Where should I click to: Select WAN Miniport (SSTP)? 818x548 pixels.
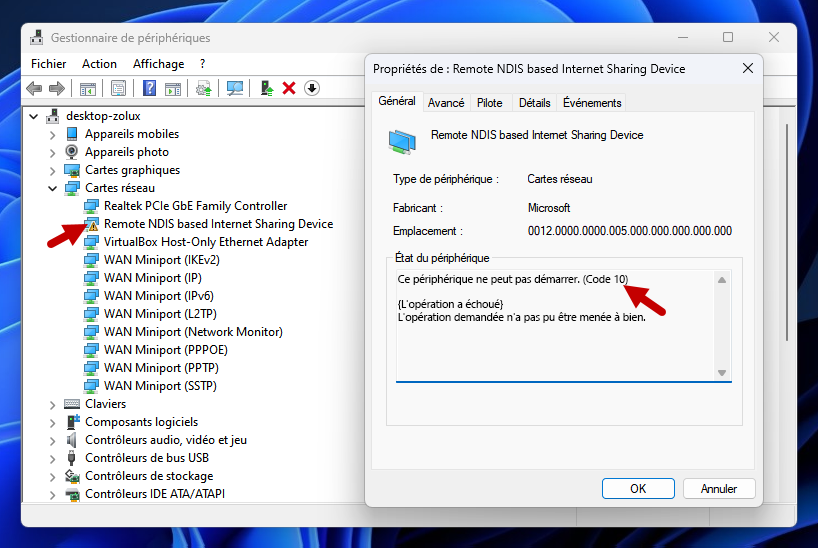160,386
